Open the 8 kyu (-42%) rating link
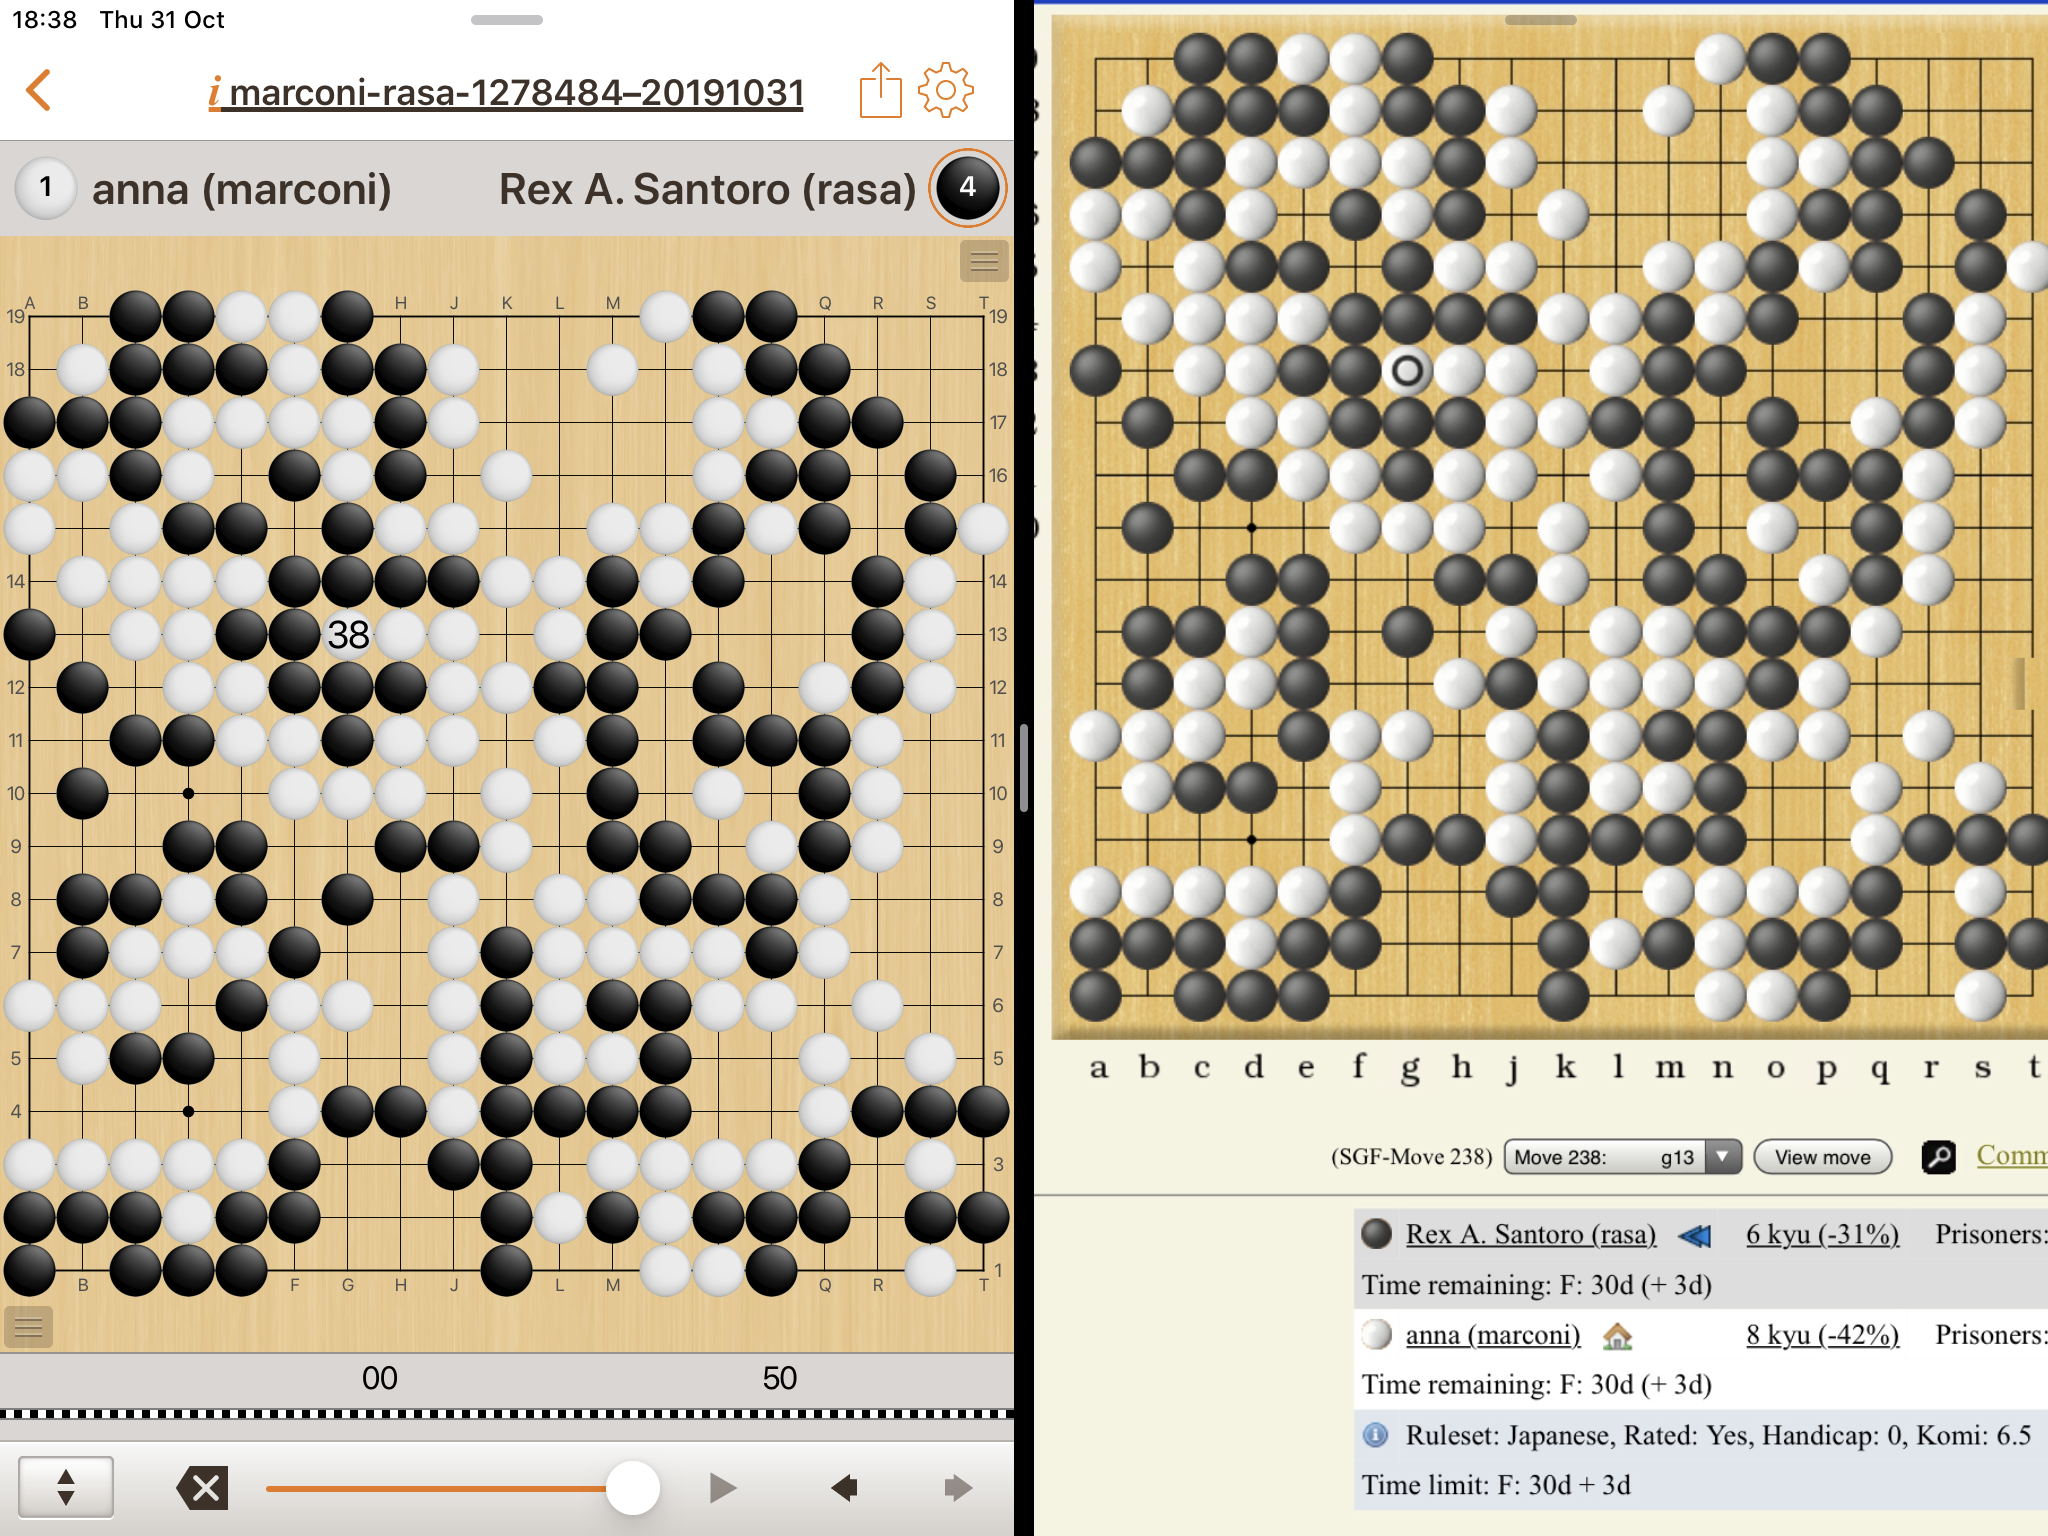Viewport: 2048px width, 1536px height. point(1822,1335)
